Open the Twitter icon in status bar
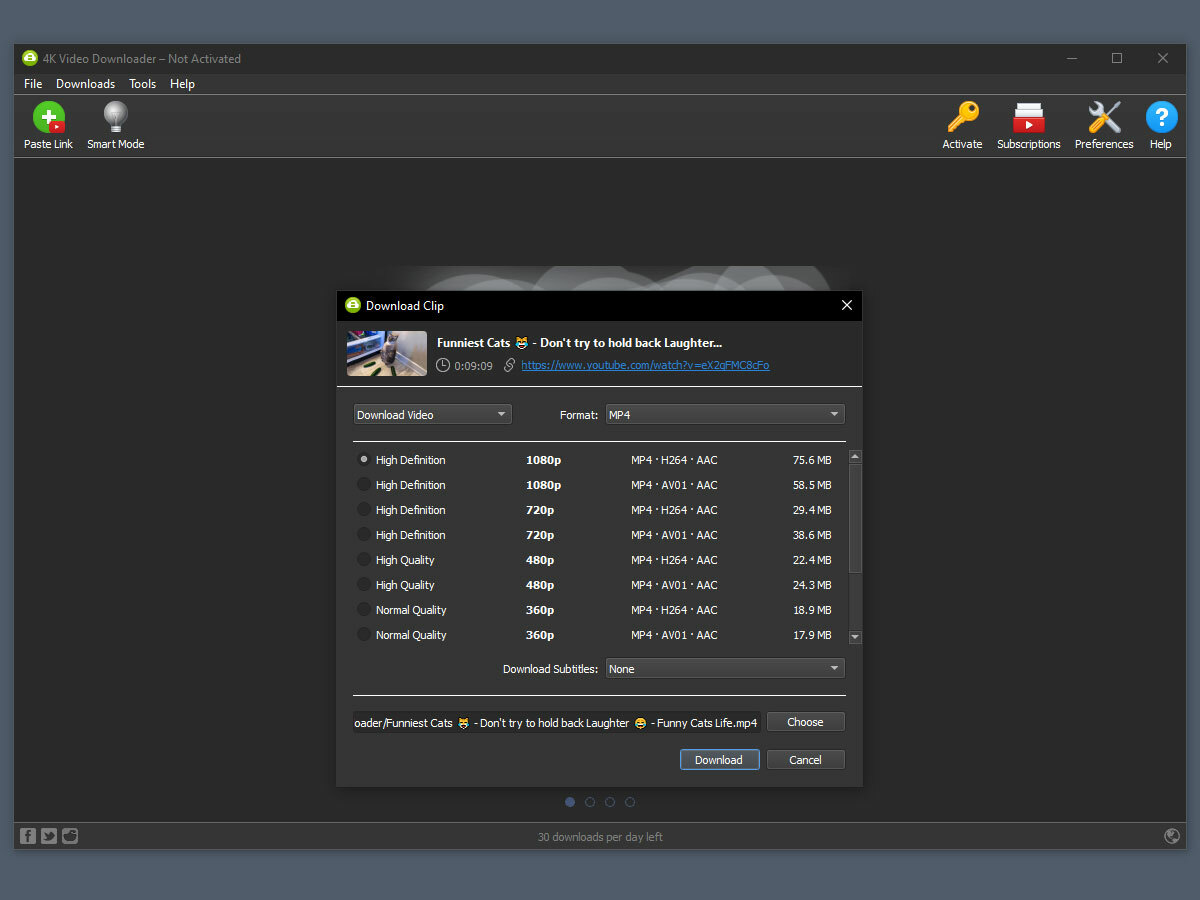 (49, 836)
